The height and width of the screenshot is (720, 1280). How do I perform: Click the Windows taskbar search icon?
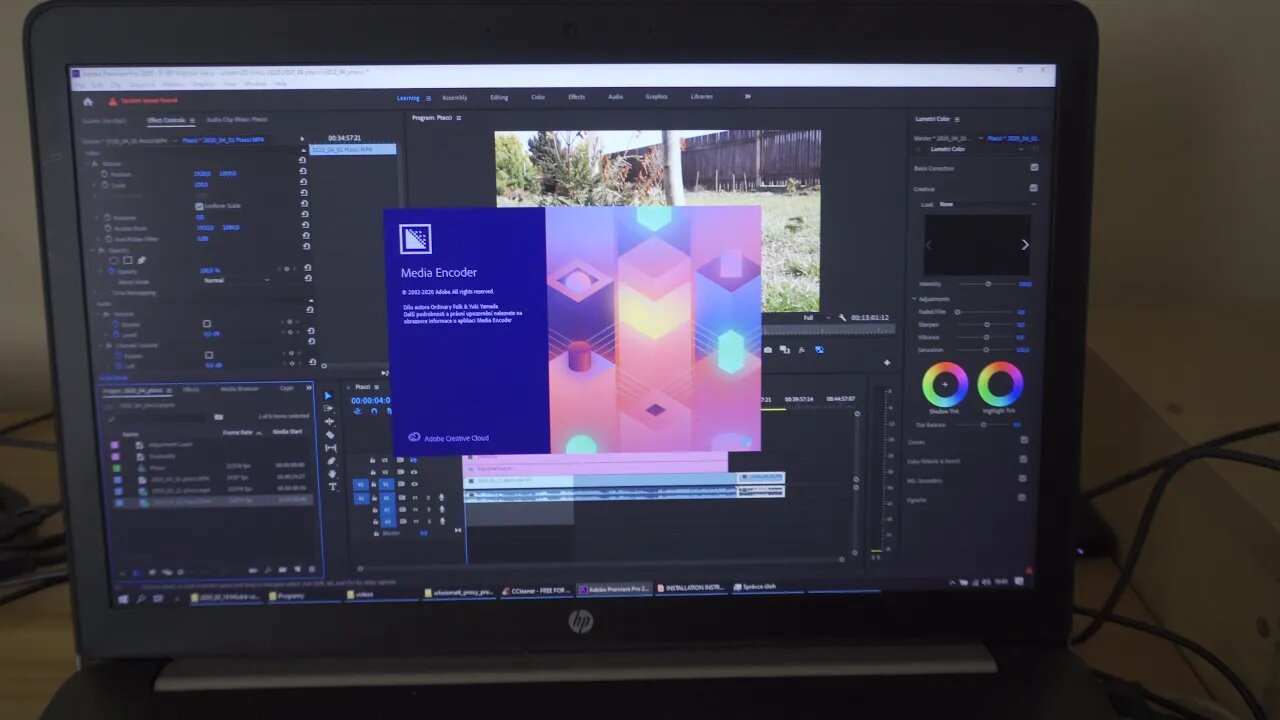point(141,598)
